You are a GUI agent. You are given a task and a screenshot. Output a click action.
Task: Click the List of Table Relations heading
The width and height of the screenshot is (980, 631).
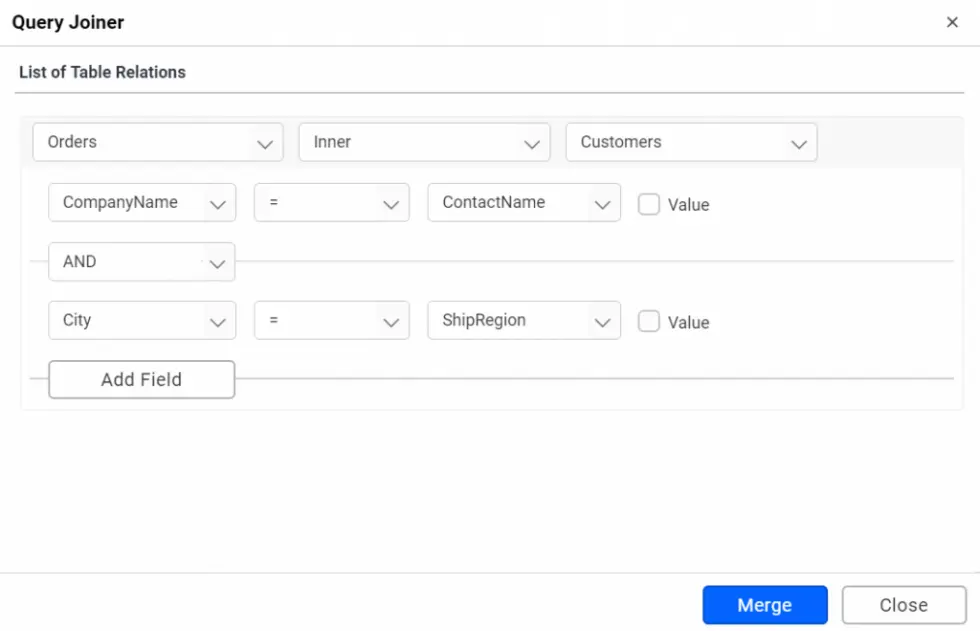(102, 72)
